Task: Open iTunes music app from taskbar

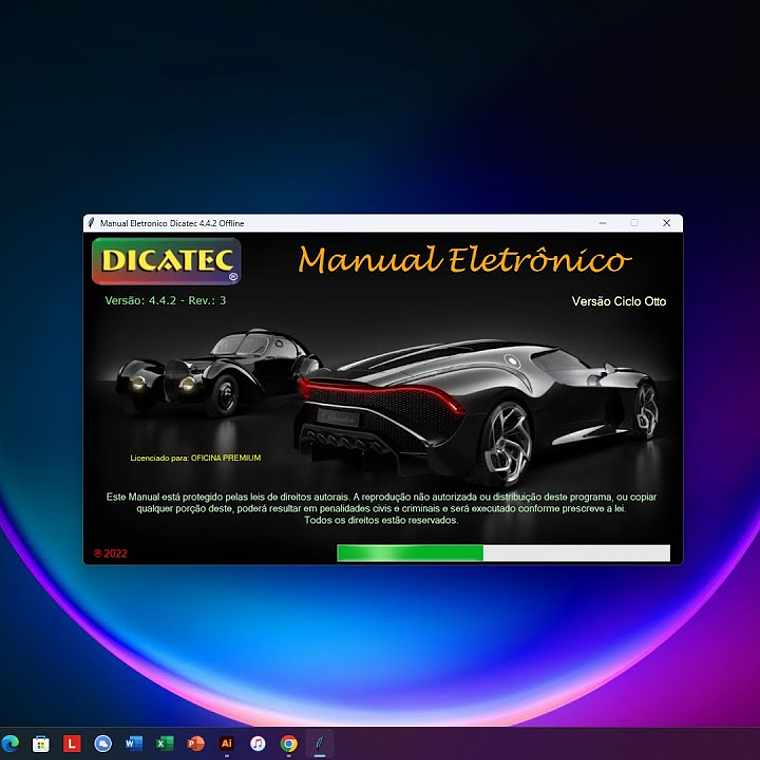Action: (258, 743)
